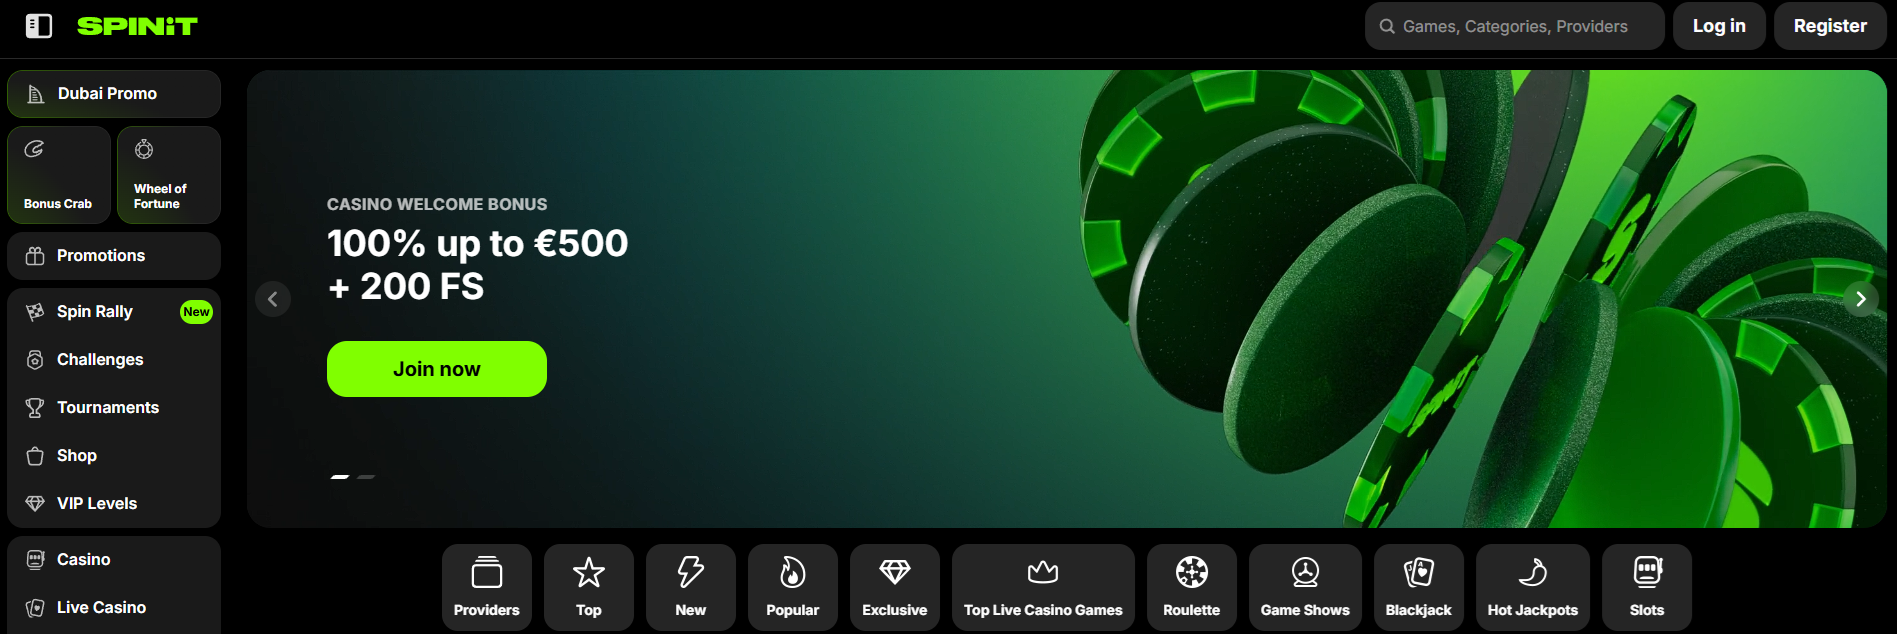
Task: Open the Dubai Promo entry
Action: pos(114,94)
